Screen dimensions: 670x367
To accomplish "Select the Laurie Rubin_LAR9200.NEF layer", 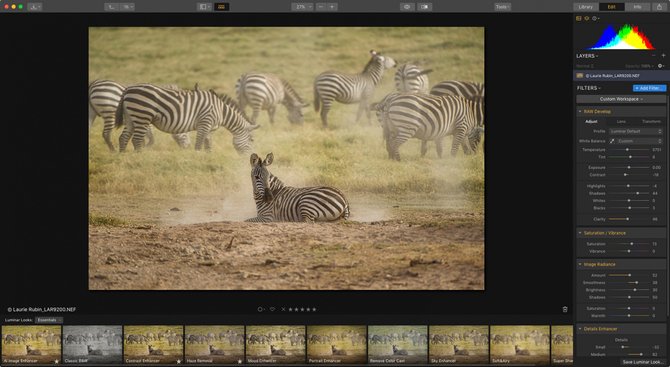I will 622,76.
